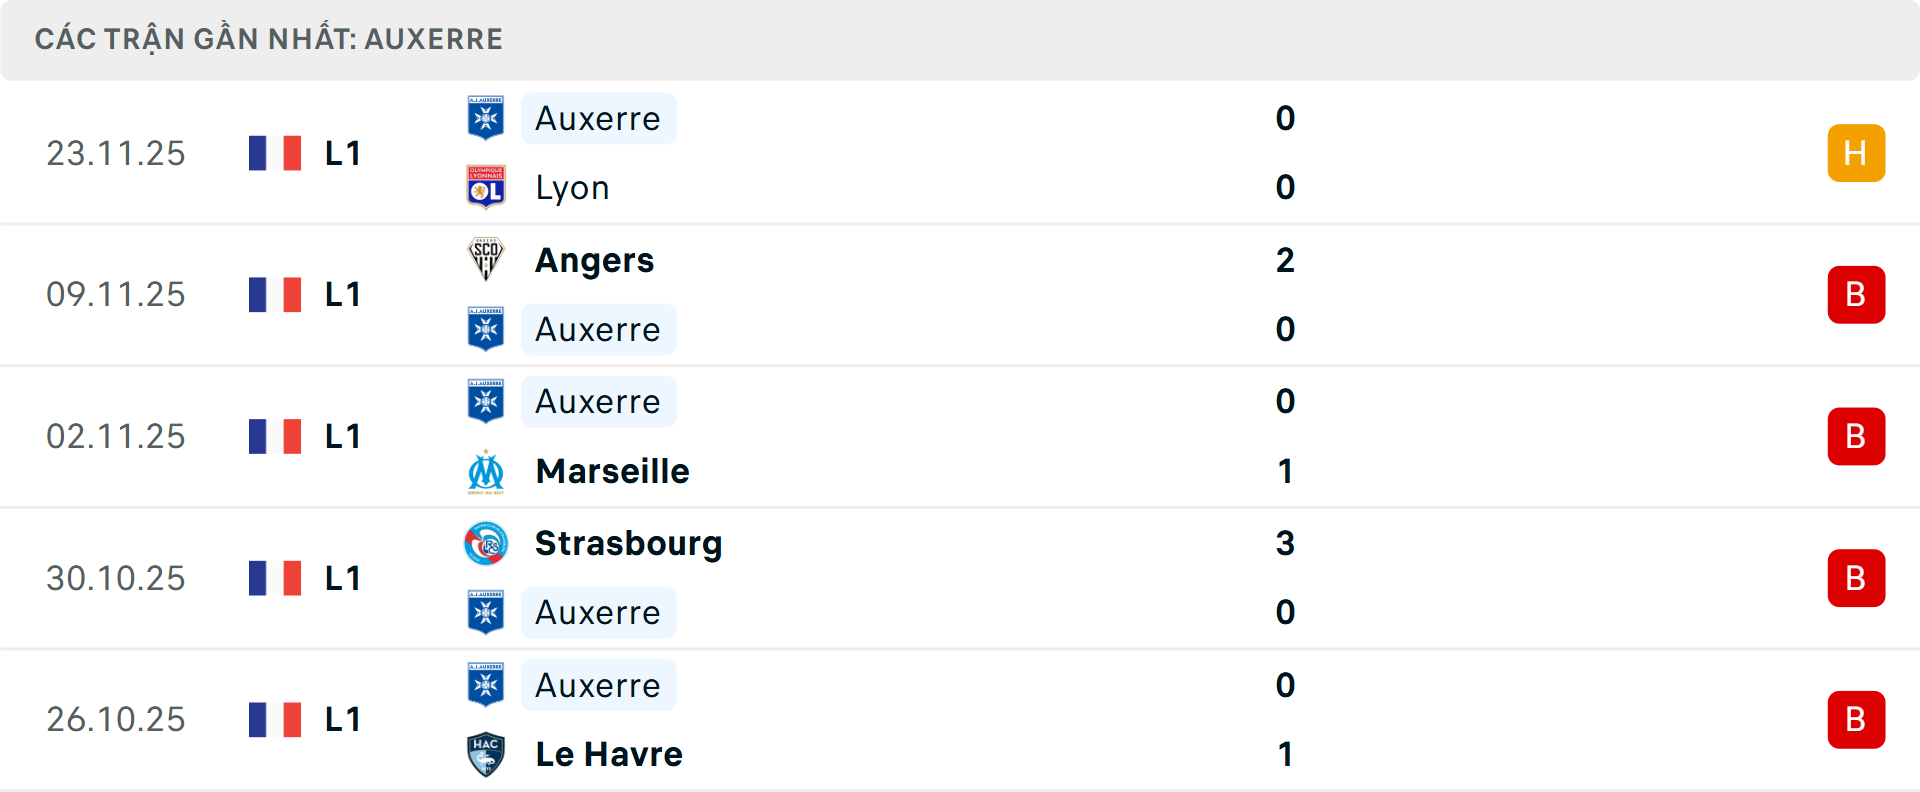Click red B badge for Angers match
Image resolution: width=1920 pixels, height=792 pixels.
(x=1856, y=295)
